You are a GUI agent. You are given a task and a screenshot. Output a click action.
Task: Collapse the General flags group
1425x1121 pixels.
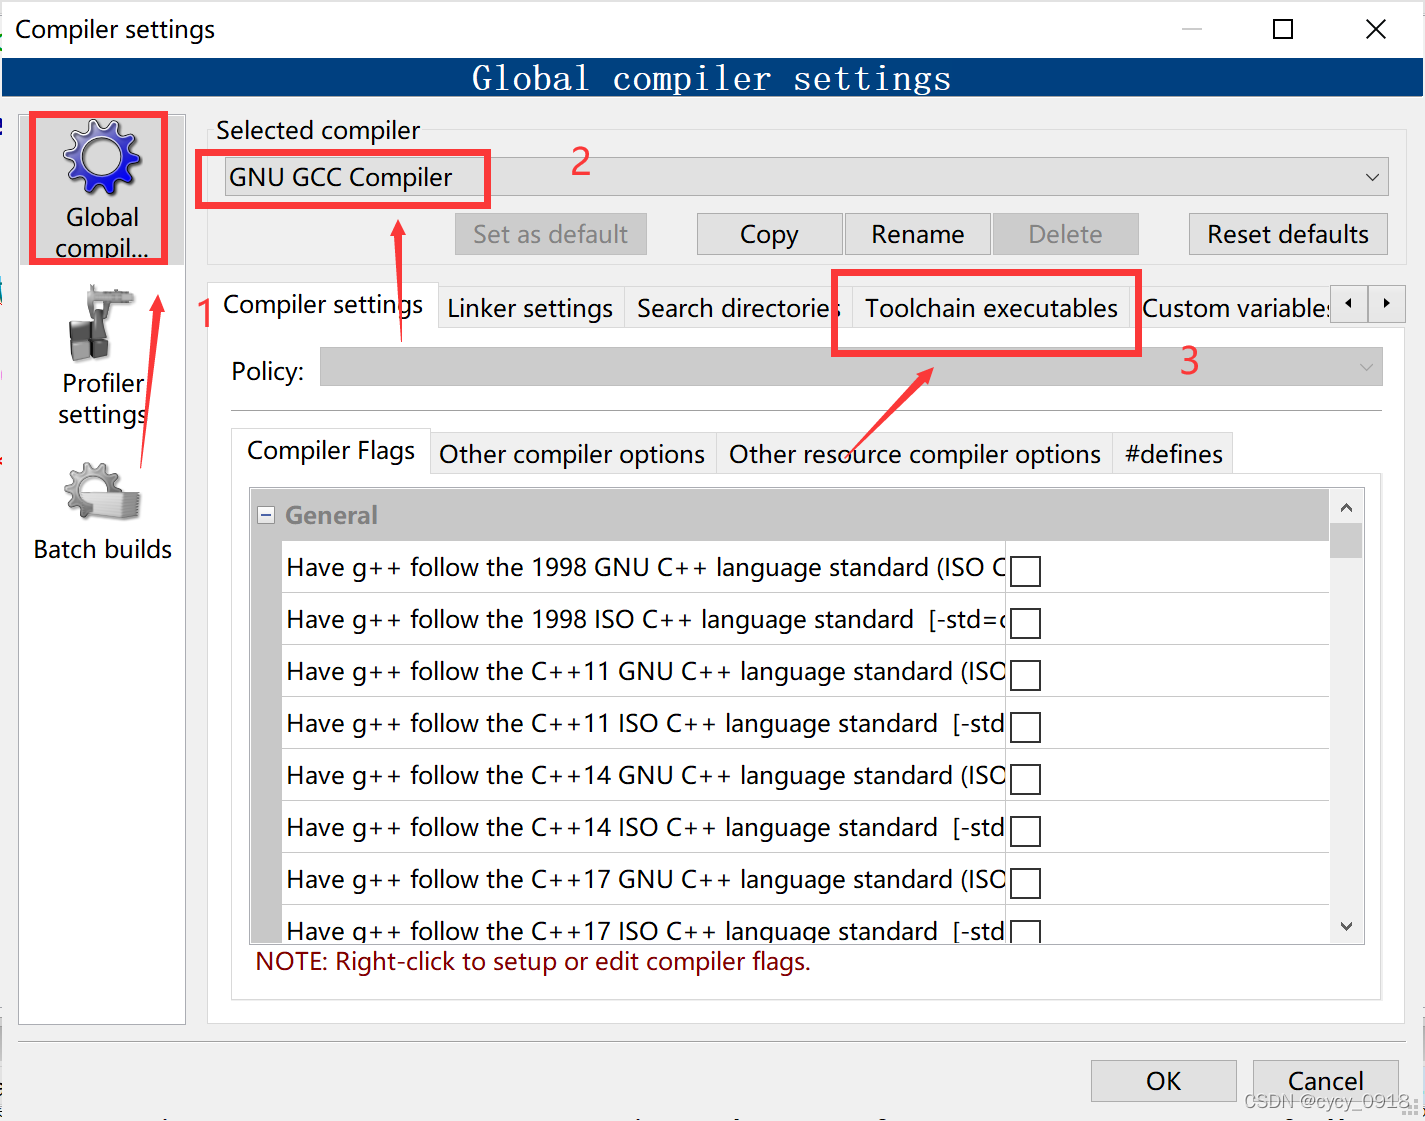(266, 515)
